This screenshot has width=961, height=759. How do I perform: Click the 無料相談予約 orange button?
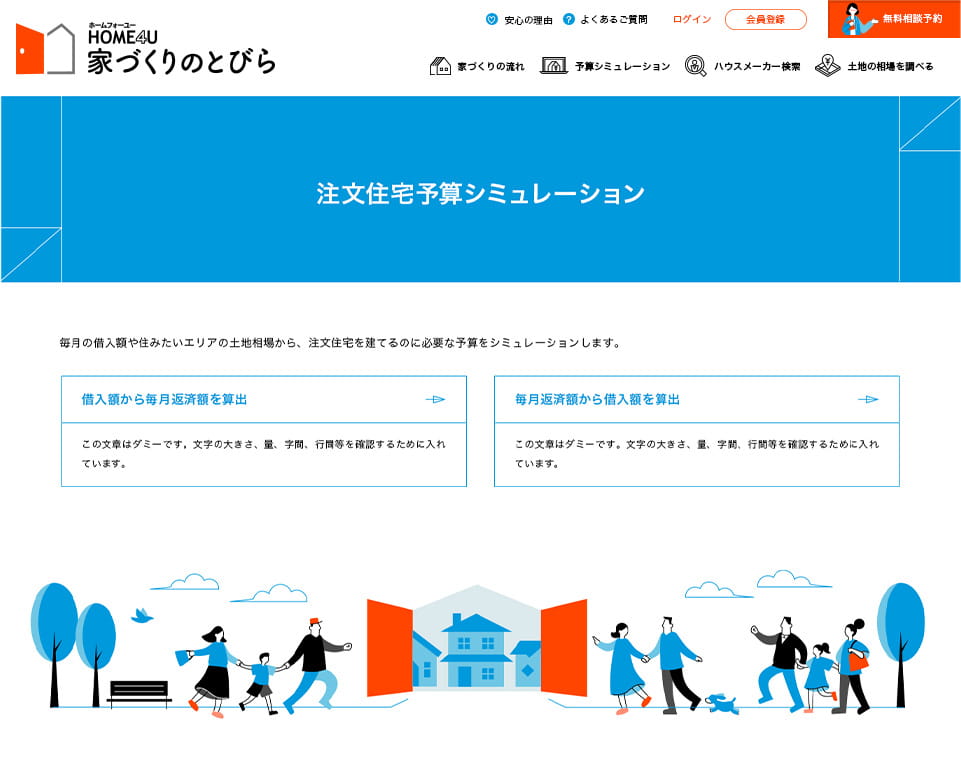(894, 19)
